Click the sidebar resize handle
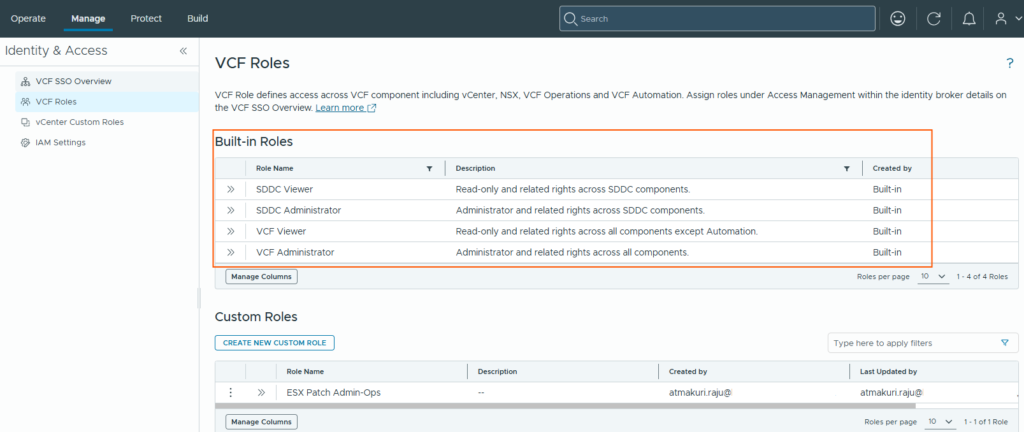 [x=199, y=298]
